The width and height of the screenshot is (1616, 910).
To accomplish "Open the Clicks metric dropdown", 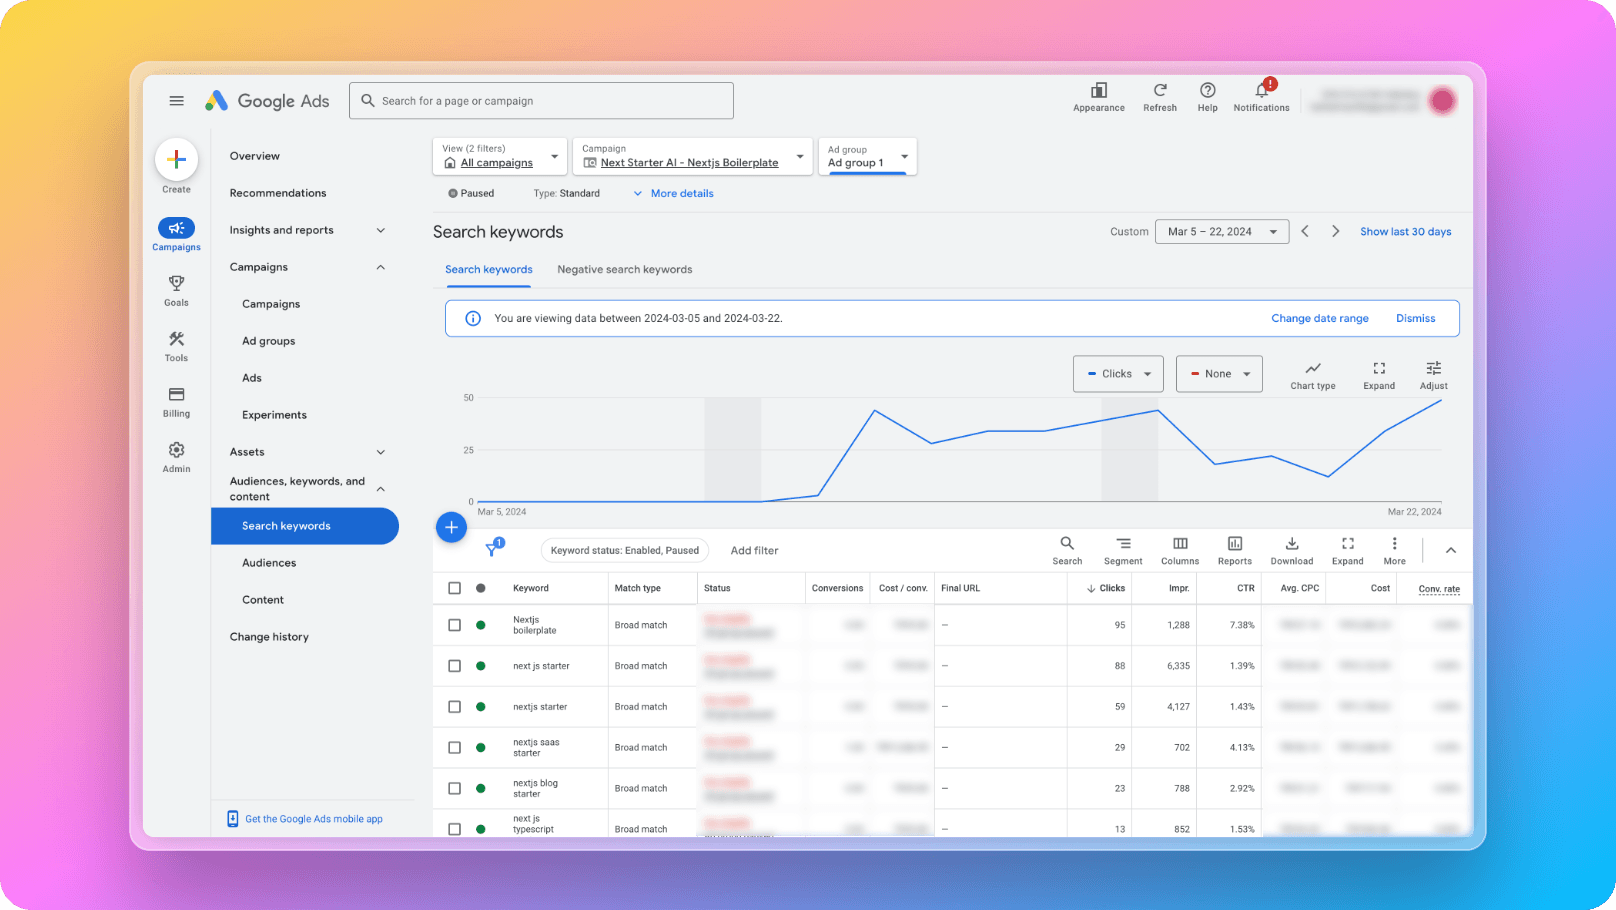I will tap(1118, 373).
